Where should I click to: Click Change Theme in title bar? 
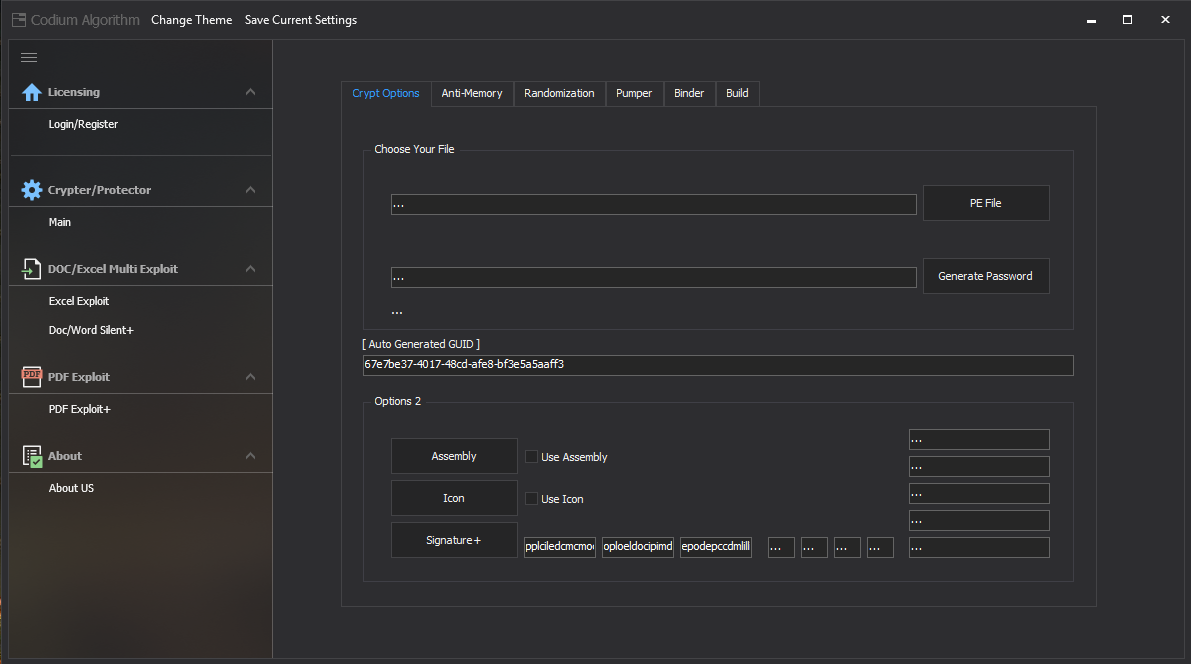(x=191, y=20)
